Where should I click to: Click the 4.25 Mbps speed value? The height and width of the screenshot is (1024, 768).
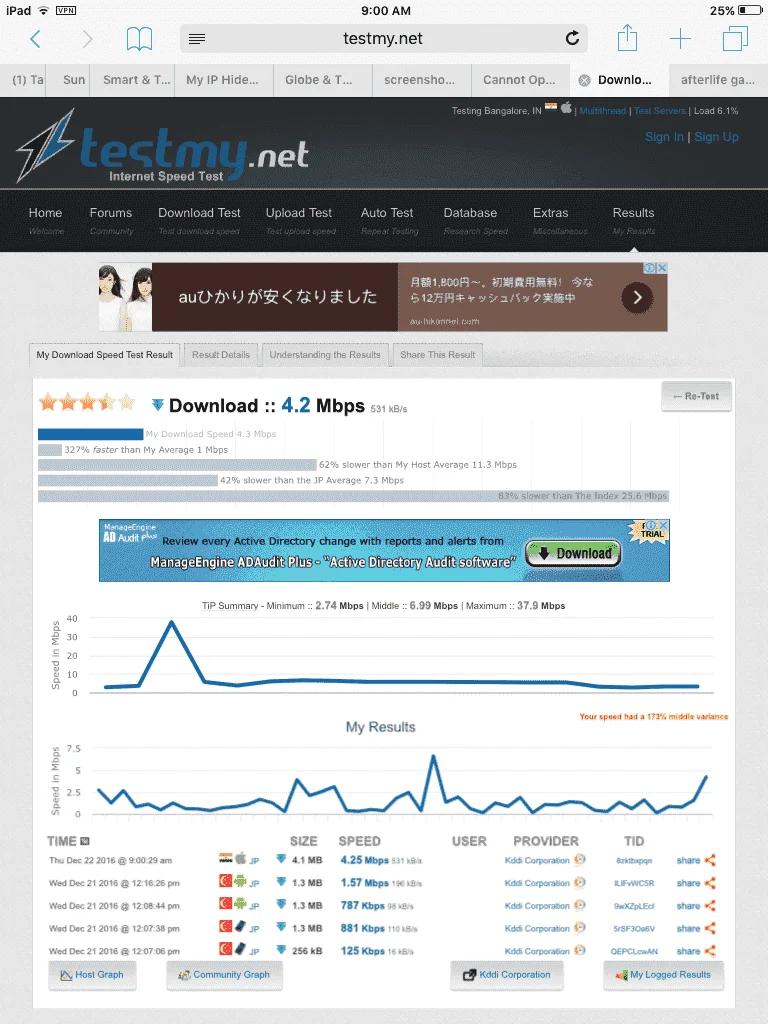point(364,860)
